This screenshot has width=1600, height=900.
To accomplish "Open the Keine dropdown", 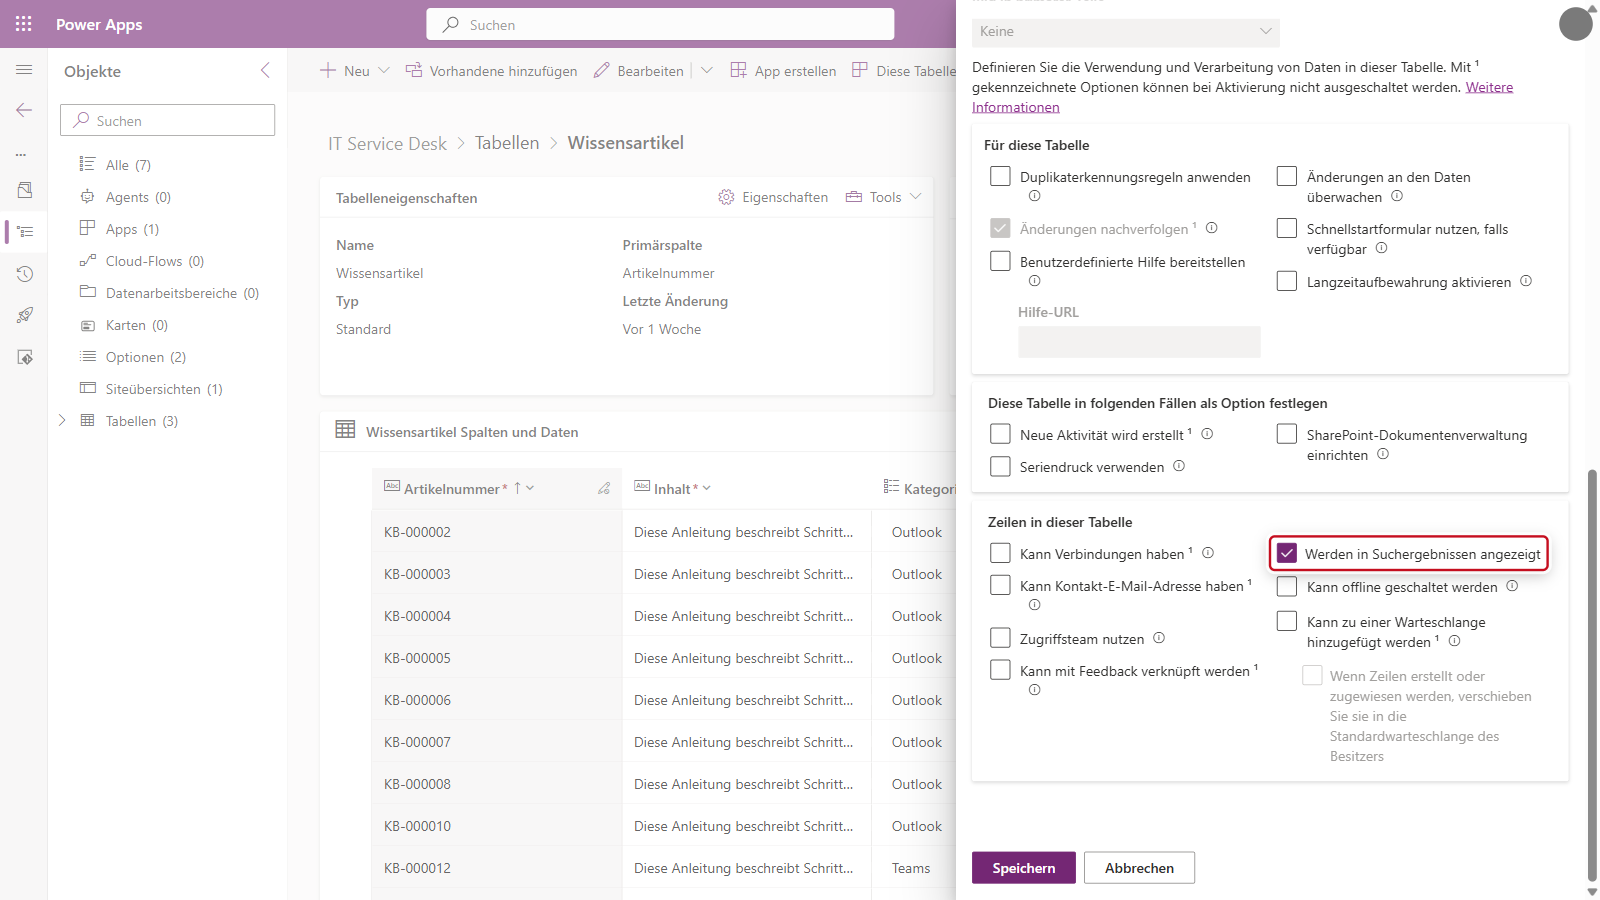I will [x=1126, y=32].
